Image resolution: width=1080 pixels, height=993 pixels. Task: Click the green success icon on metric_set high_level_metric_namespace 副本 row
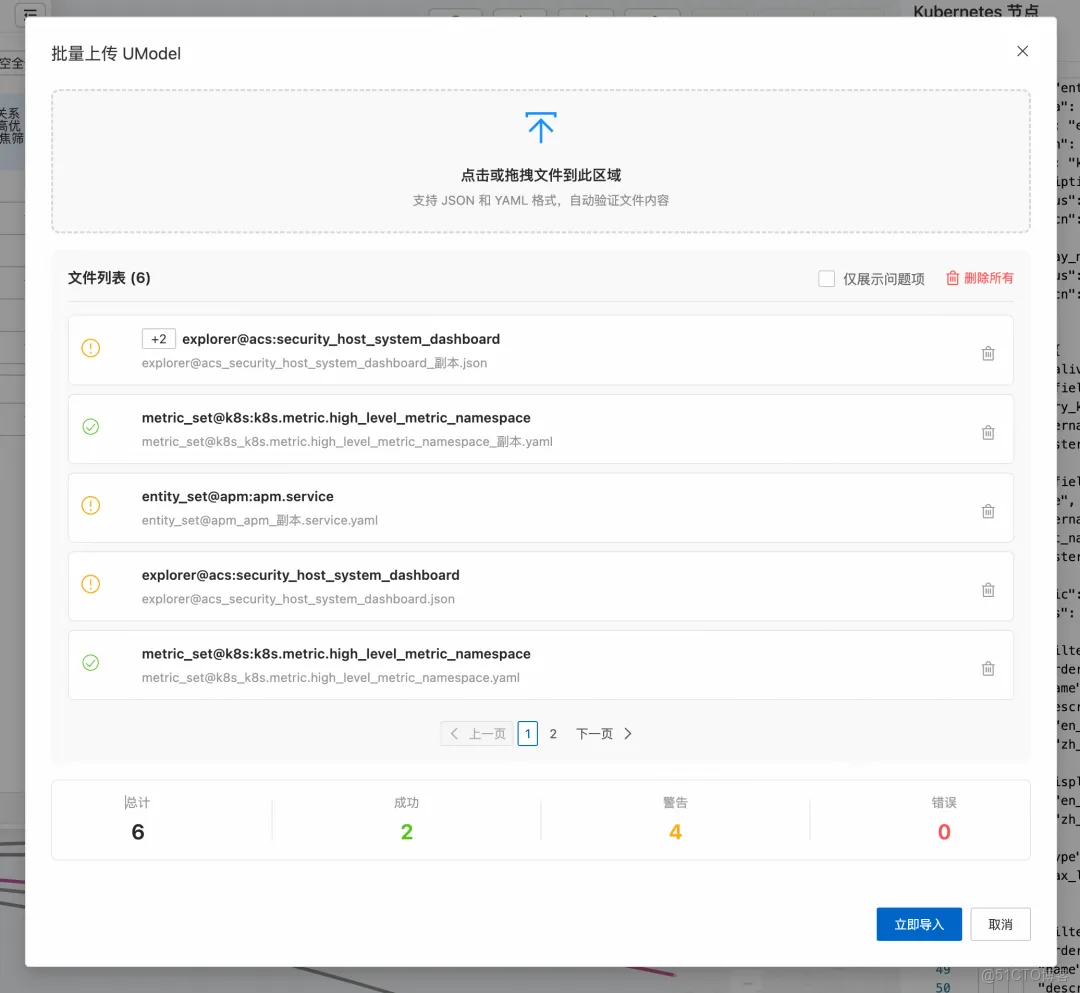pyautogui.click(x=90, y=427)
